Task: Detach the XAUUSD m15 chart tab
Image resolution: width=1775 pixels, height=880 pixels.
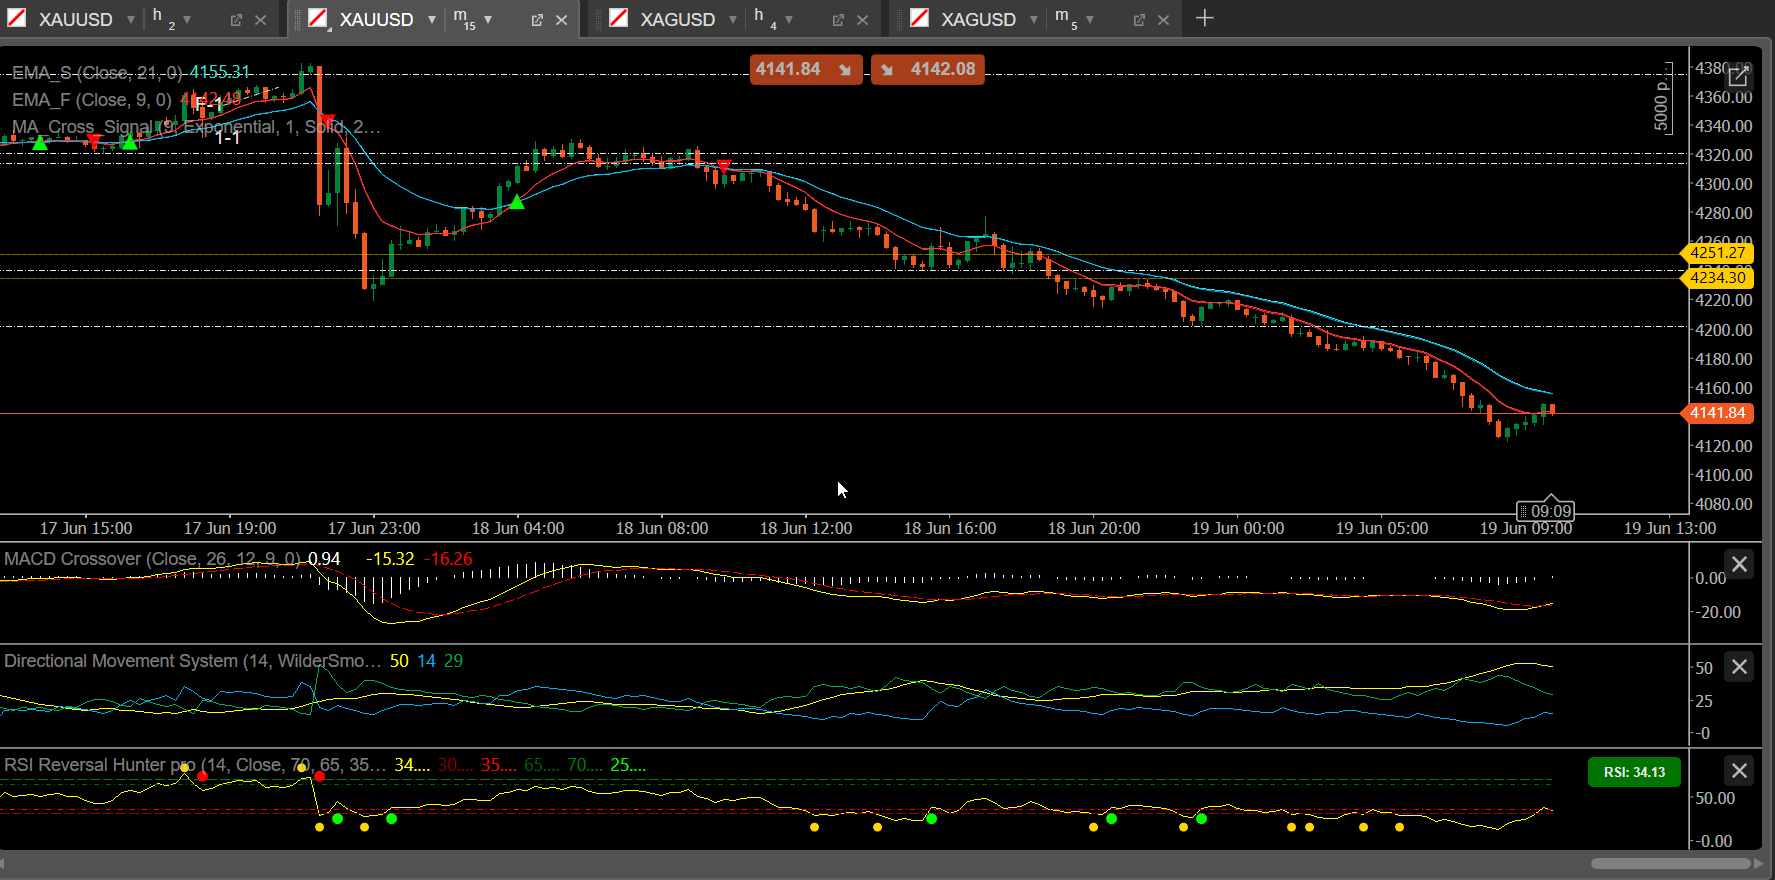Action: click(x=537, y=20)
